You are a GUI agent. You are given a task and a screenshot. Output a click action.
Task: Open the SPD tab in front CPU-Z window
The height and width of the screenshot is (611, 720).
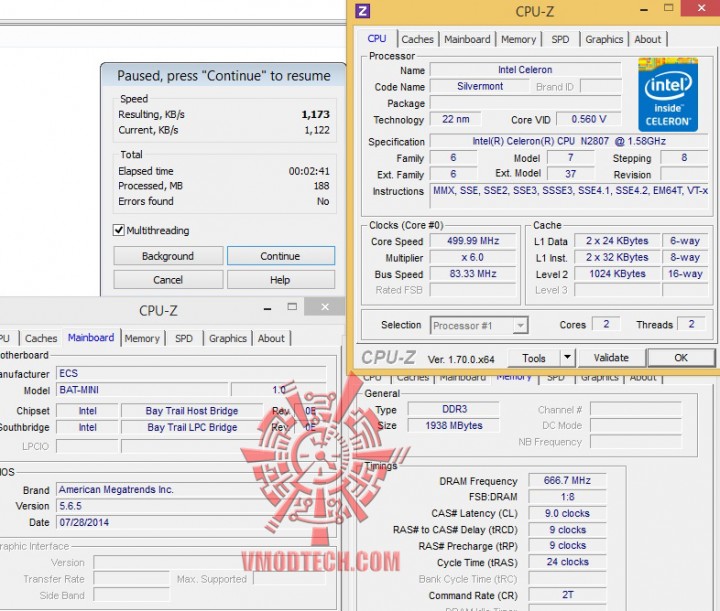(560, 39)
